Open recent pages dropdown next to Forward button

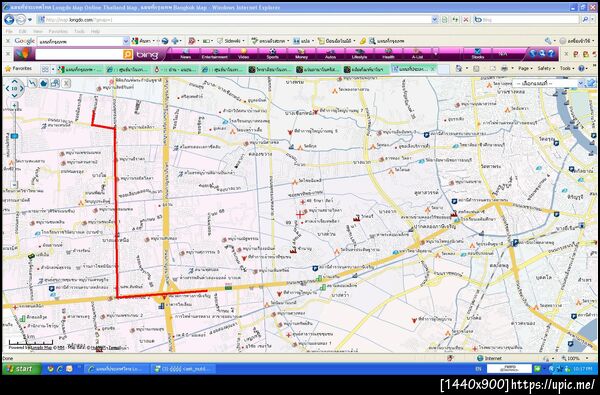tap(30, 20)
